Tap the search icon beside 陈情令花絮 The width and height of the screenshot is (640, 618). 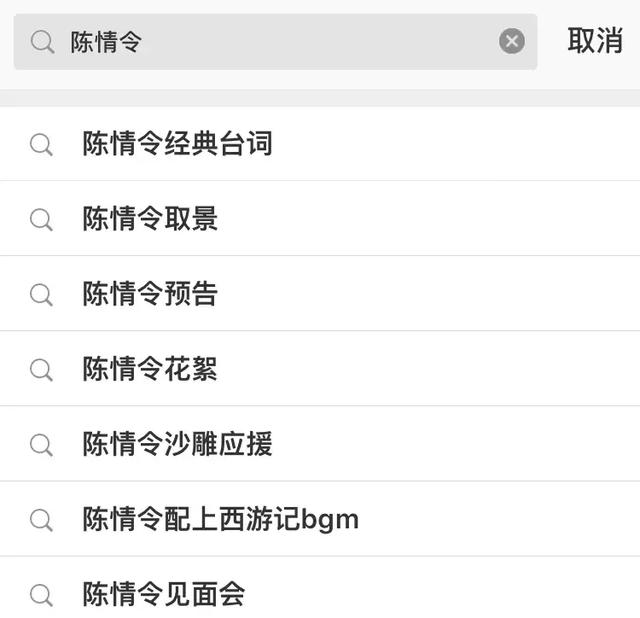41,370
